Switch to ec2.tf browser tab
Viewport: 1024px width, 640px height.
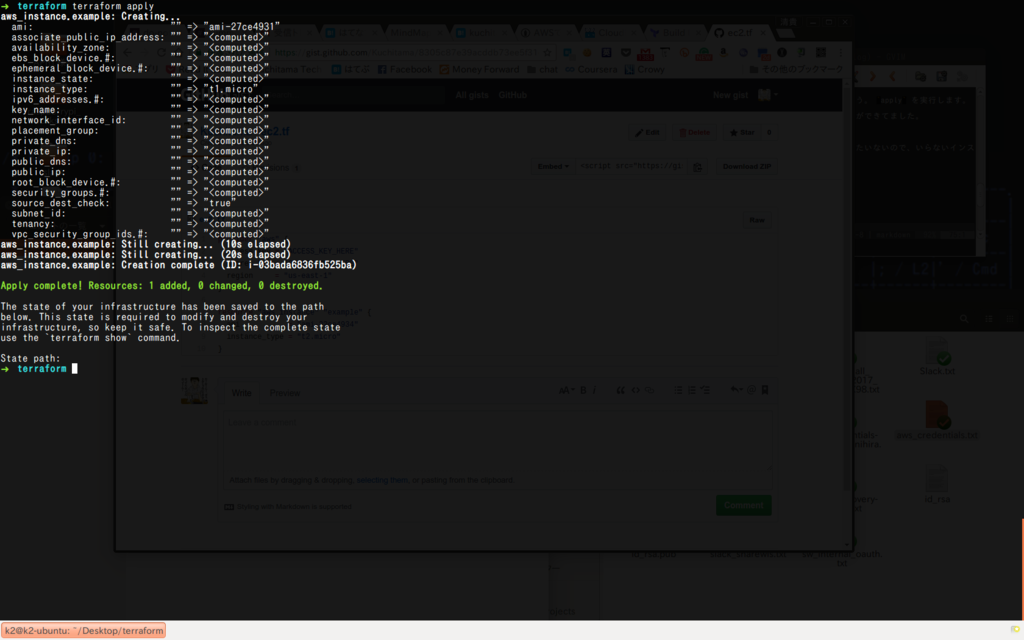pos(739,33)
